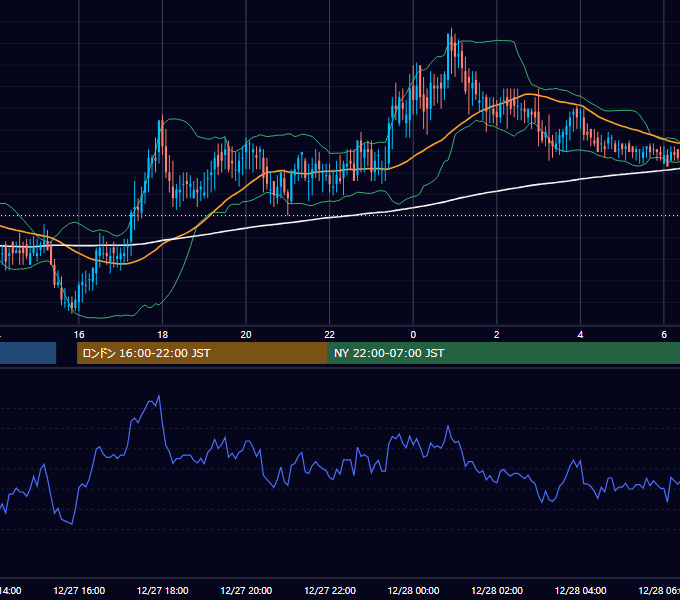Click the '18' hour label on the price chart axis
Screen dimensions: 680x600
162,334
